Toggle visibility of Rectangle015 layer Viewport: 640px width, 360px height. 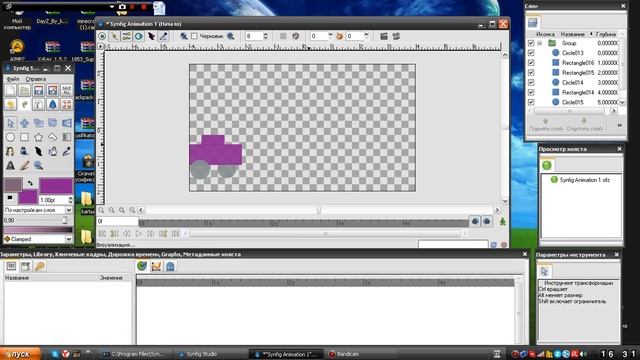531,73
